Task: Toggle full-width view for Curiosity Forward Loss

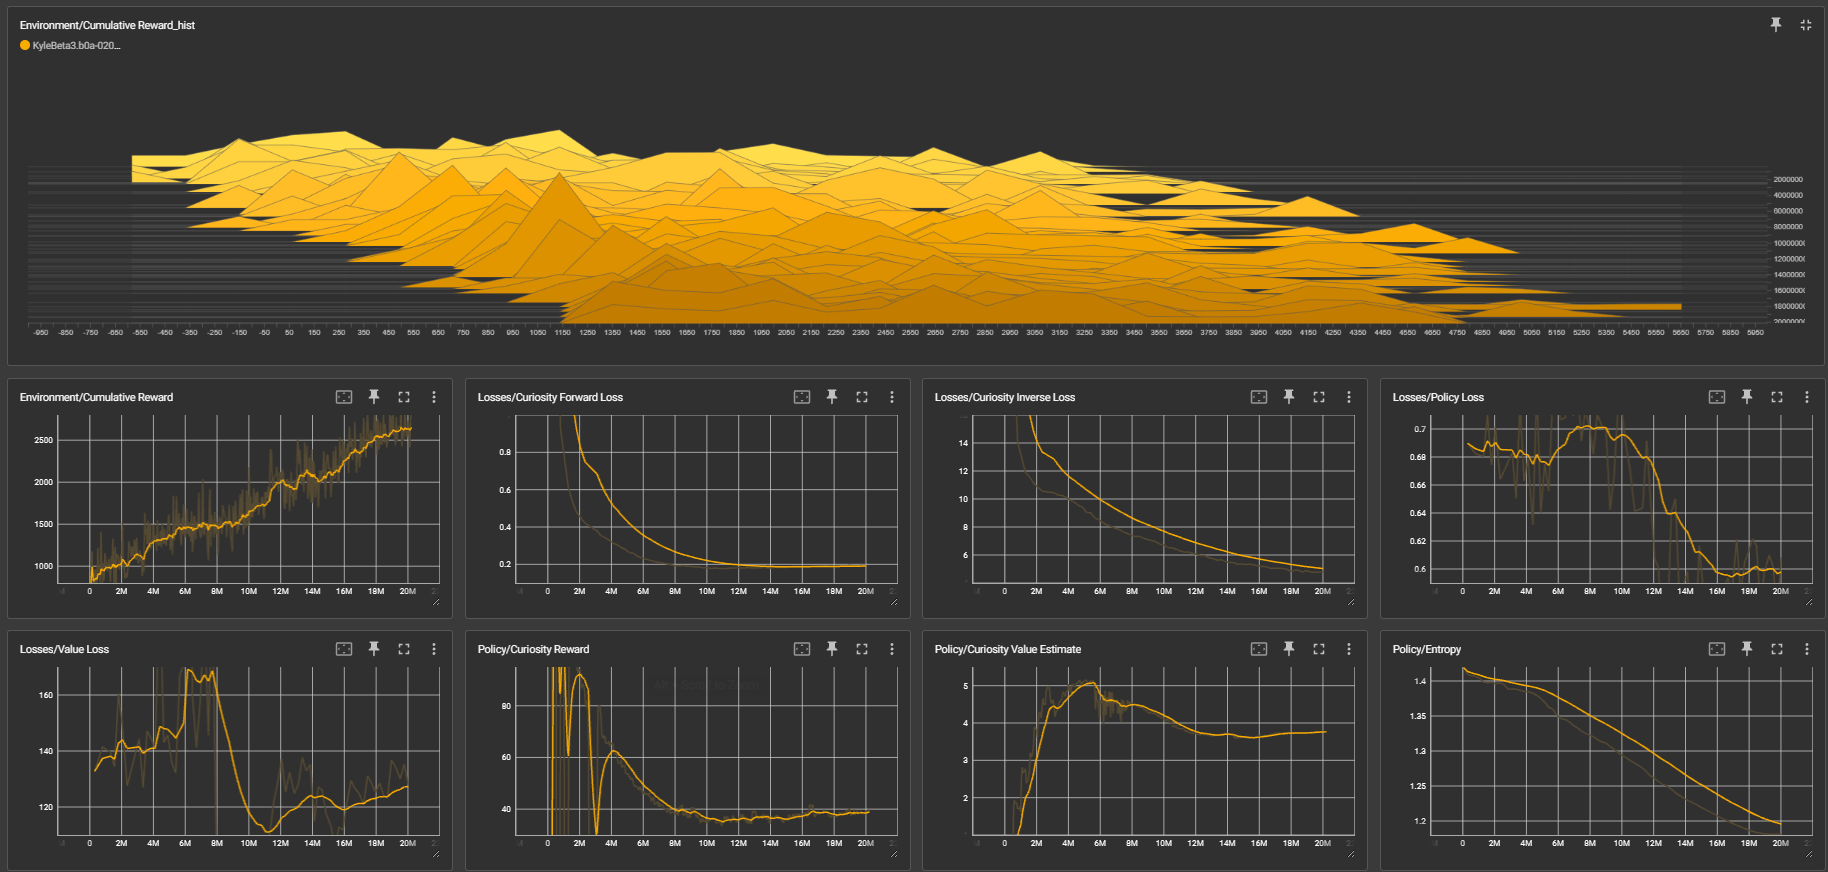Action: tap(862, 397)
